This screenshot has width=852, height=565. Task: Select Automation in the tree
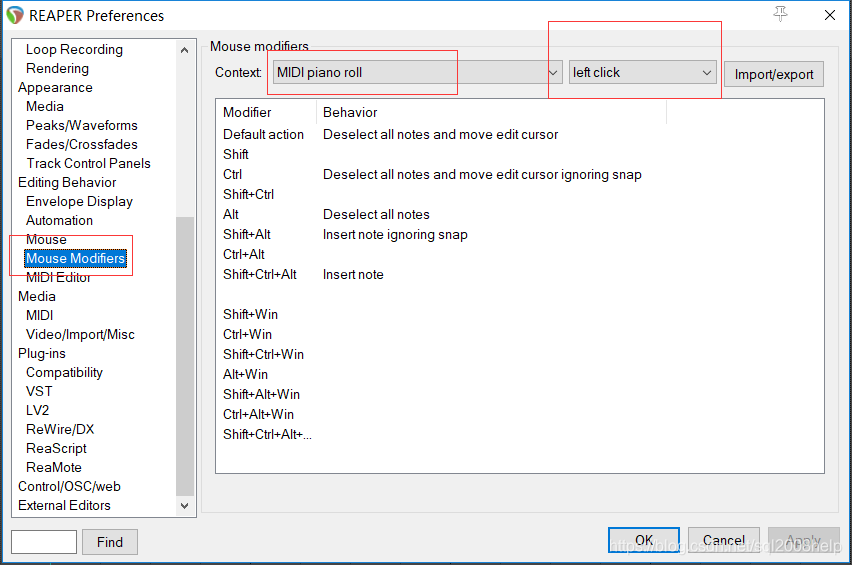[59, 221]
